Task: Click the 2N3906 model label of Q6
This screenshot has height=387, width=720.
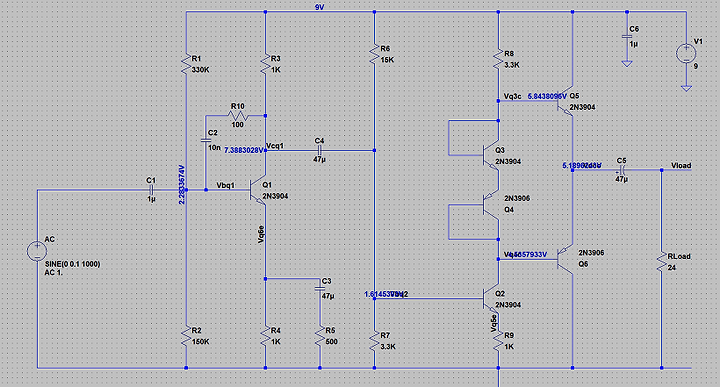Action: [x=591, y=253]
